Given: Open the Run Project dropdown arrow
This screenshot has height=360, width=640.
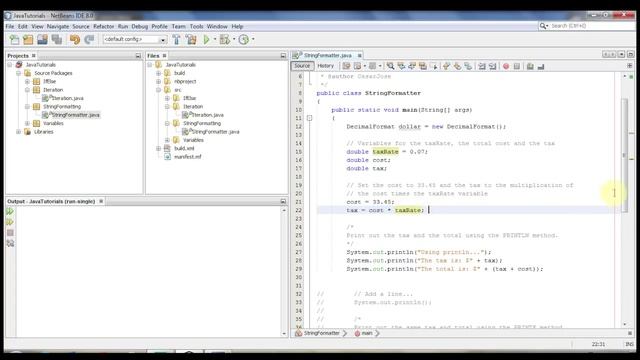Looking at the screenshot, I should click(215, 40).
